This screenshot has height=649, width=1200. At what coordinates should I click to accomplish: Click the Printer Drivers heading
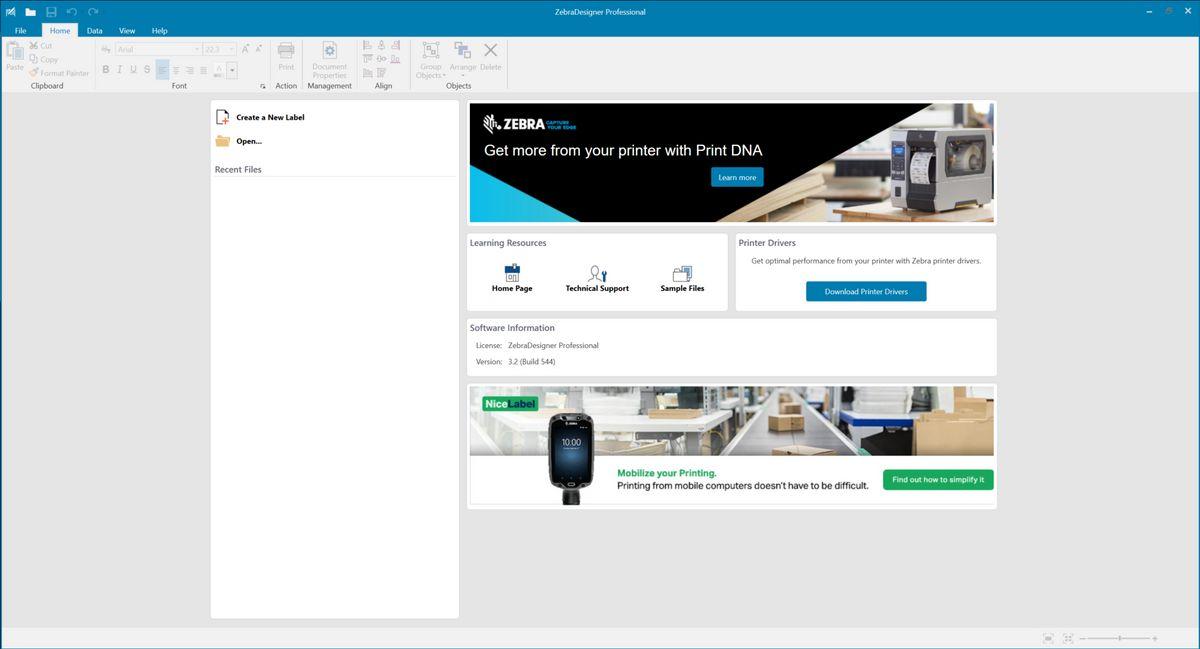pos(767,243)
